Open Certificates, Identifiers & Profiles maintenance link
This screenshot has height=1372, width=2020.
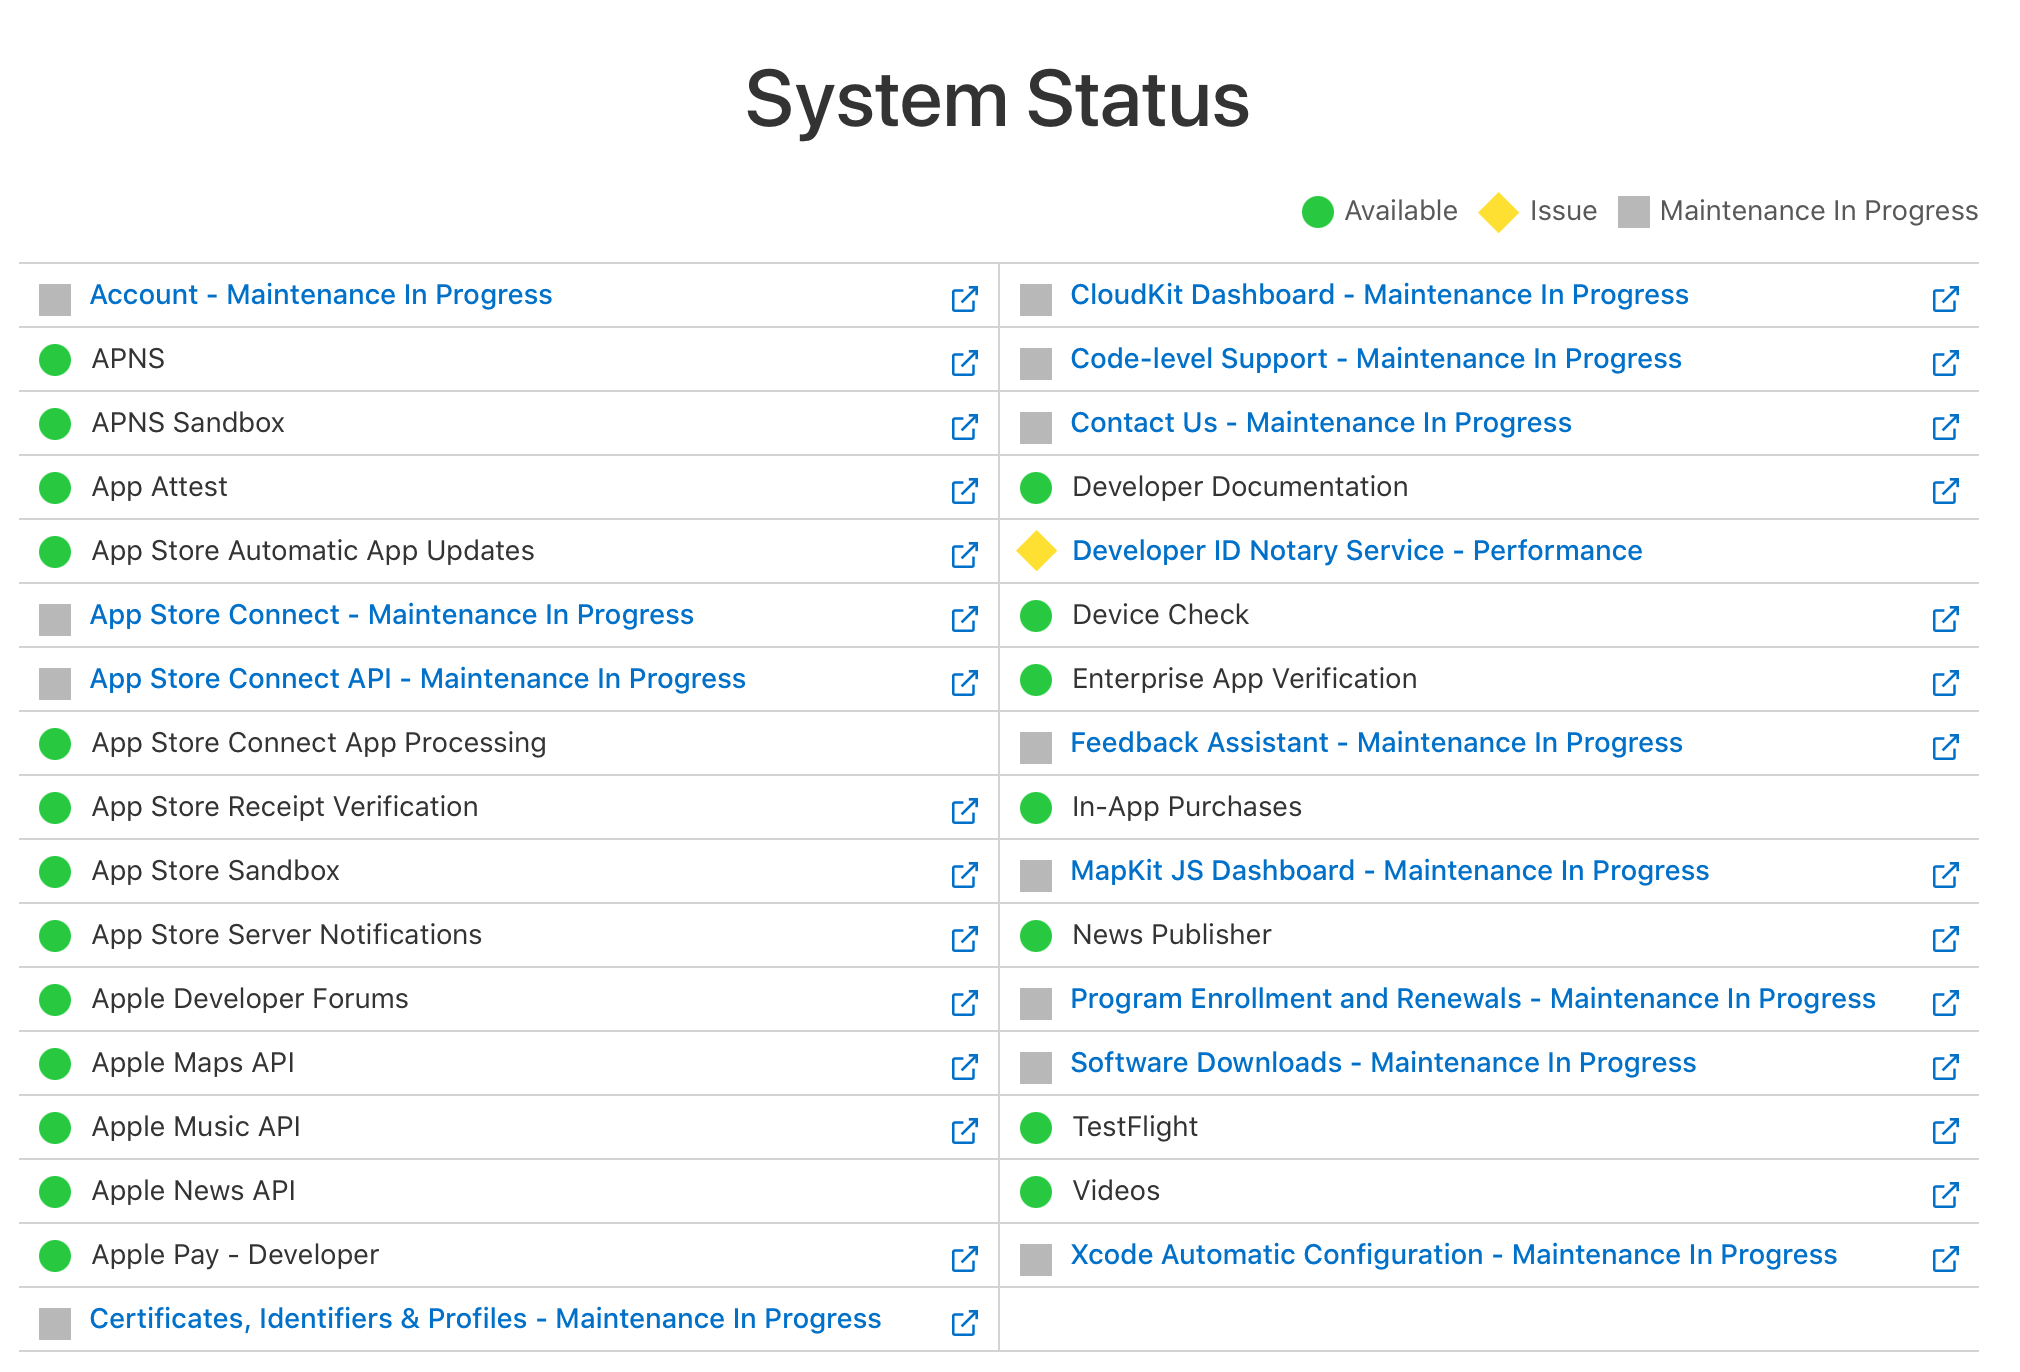click(x=485, y=1319)
